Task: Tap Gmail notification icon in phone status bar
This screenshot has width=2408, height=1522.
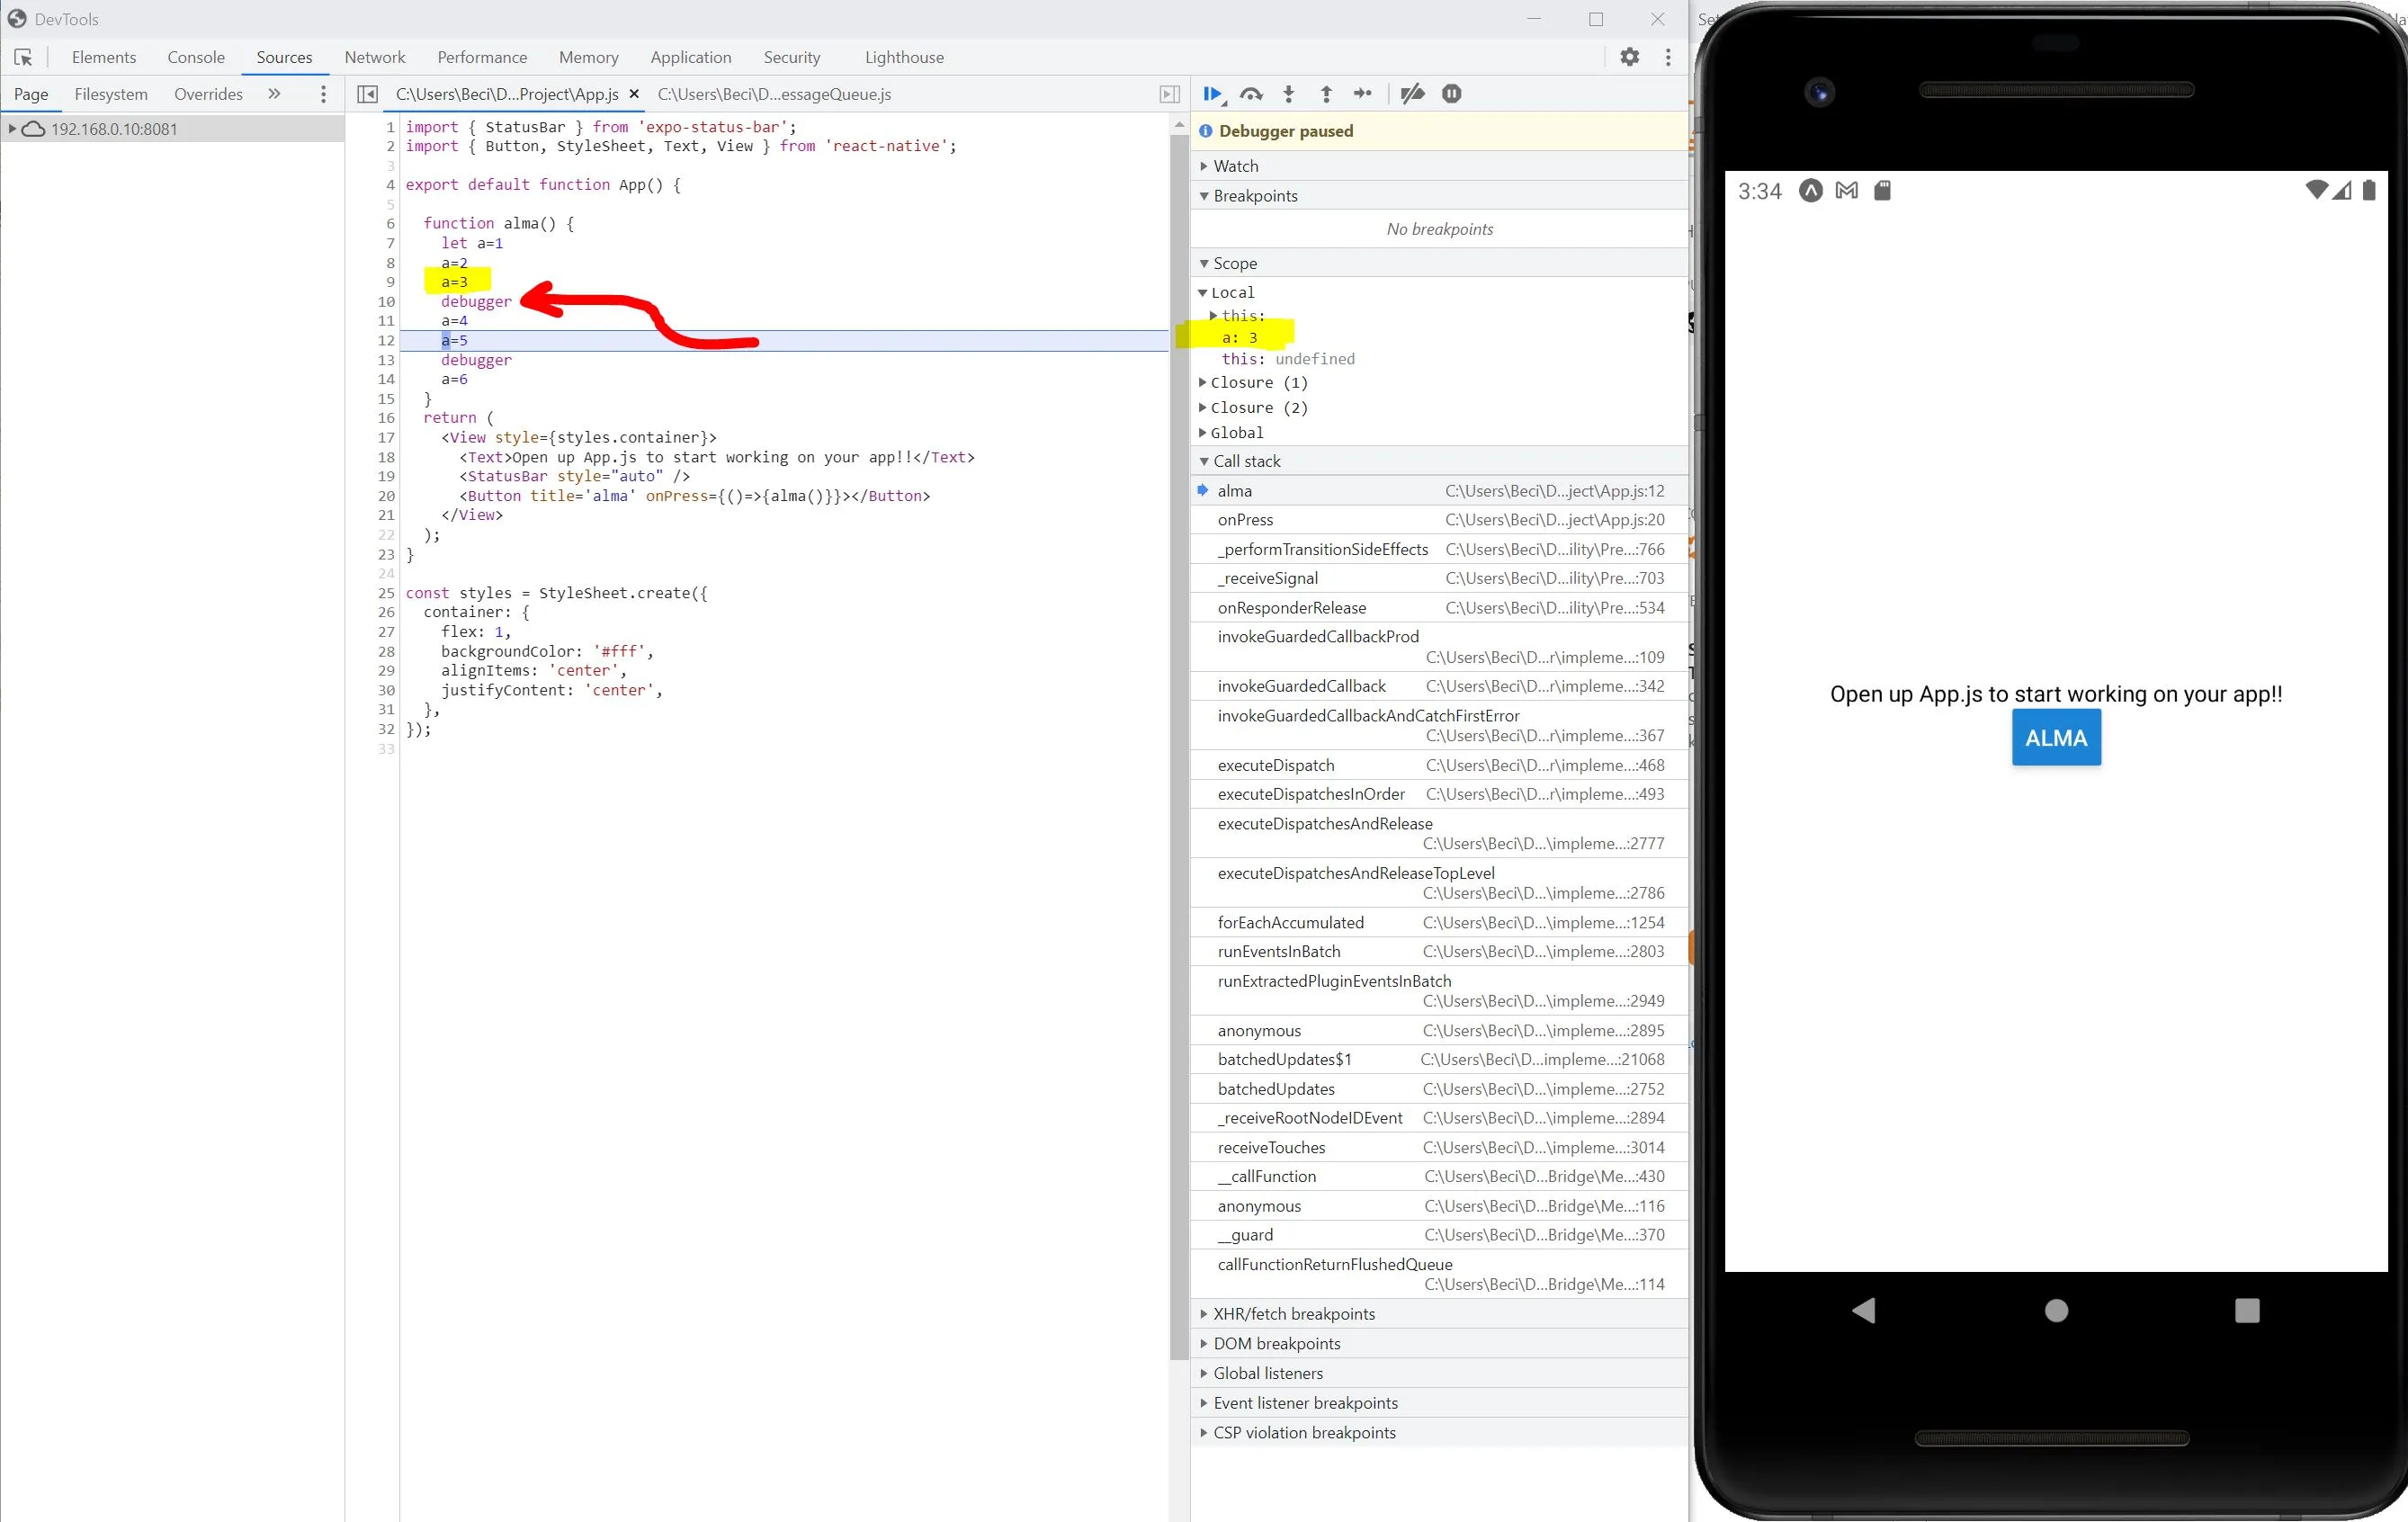Action: pos(1847,190)
